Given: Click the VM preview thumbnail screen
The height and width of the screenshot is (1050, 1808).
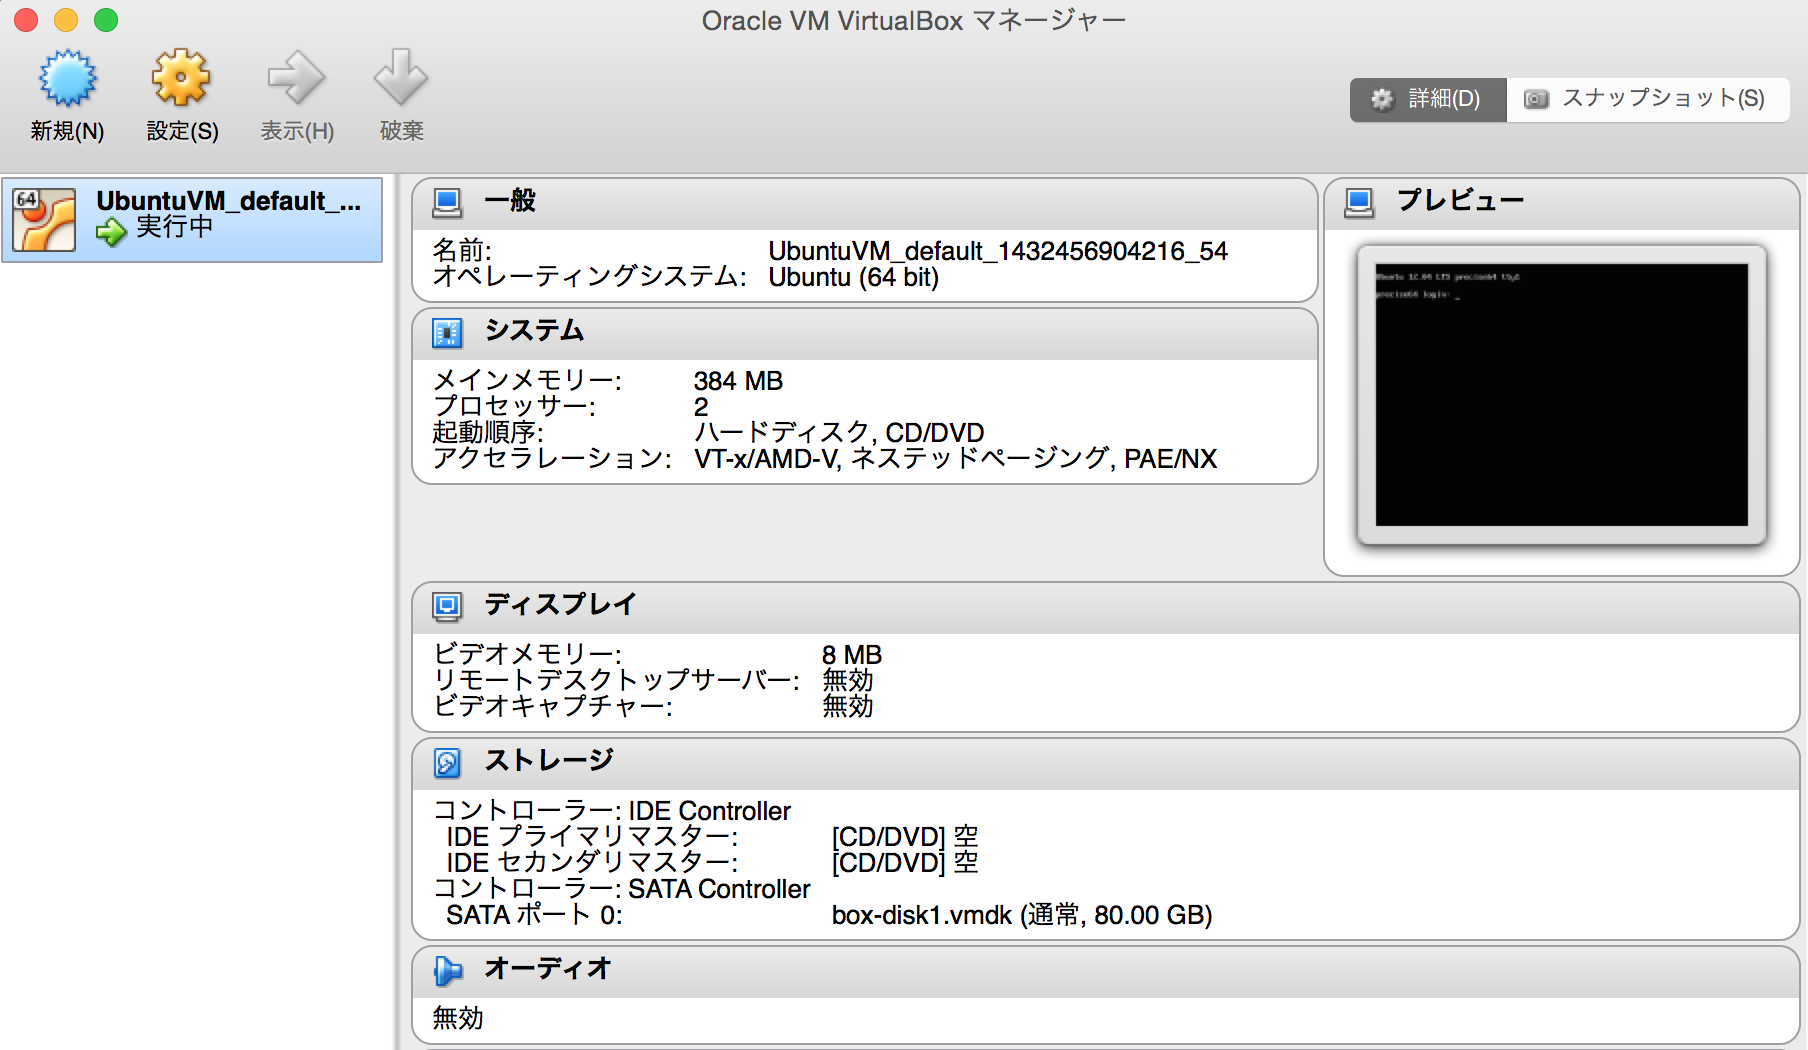Looking at the screenshot, I should coord(1562,395).
